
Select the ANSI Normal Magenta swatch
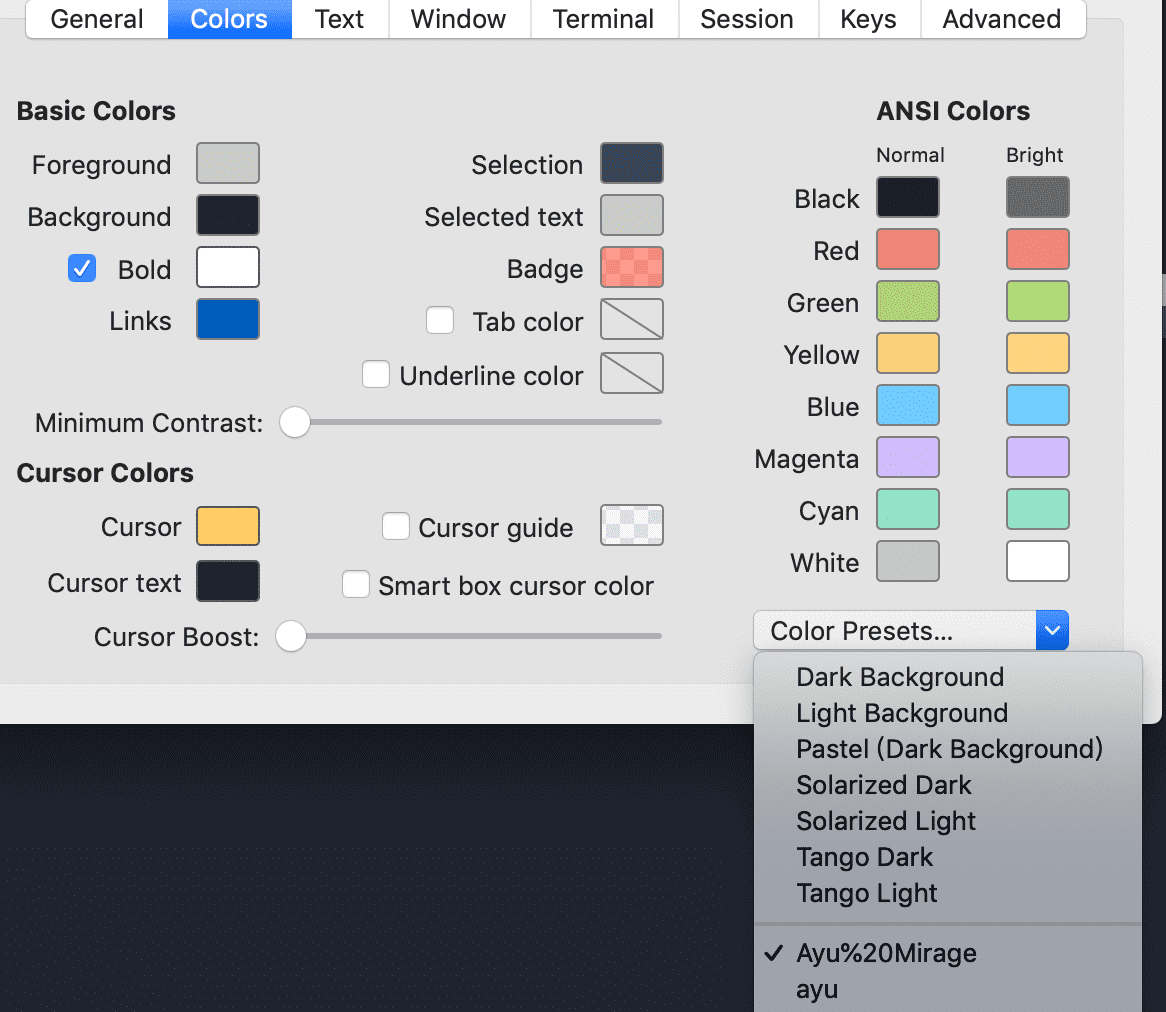click(907, 457)
